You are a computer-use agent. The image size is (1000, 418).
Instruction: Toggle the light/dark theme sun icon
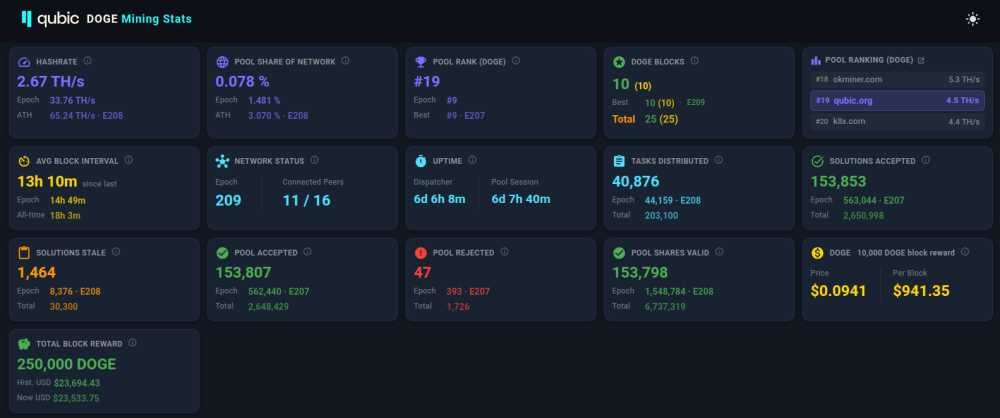(972, 19)
